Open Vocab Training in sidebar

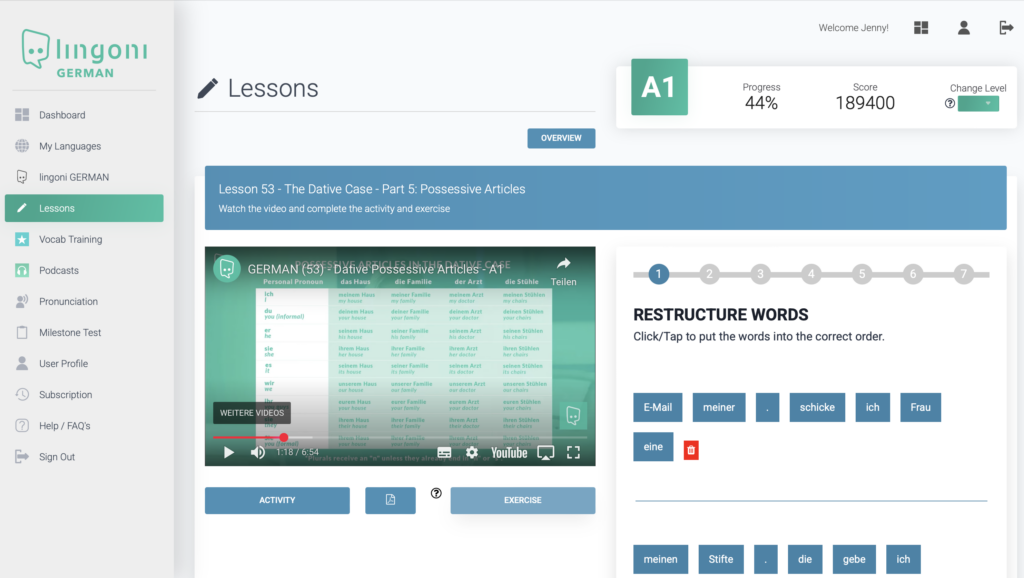pyautogui.click(x=70, y=240)
